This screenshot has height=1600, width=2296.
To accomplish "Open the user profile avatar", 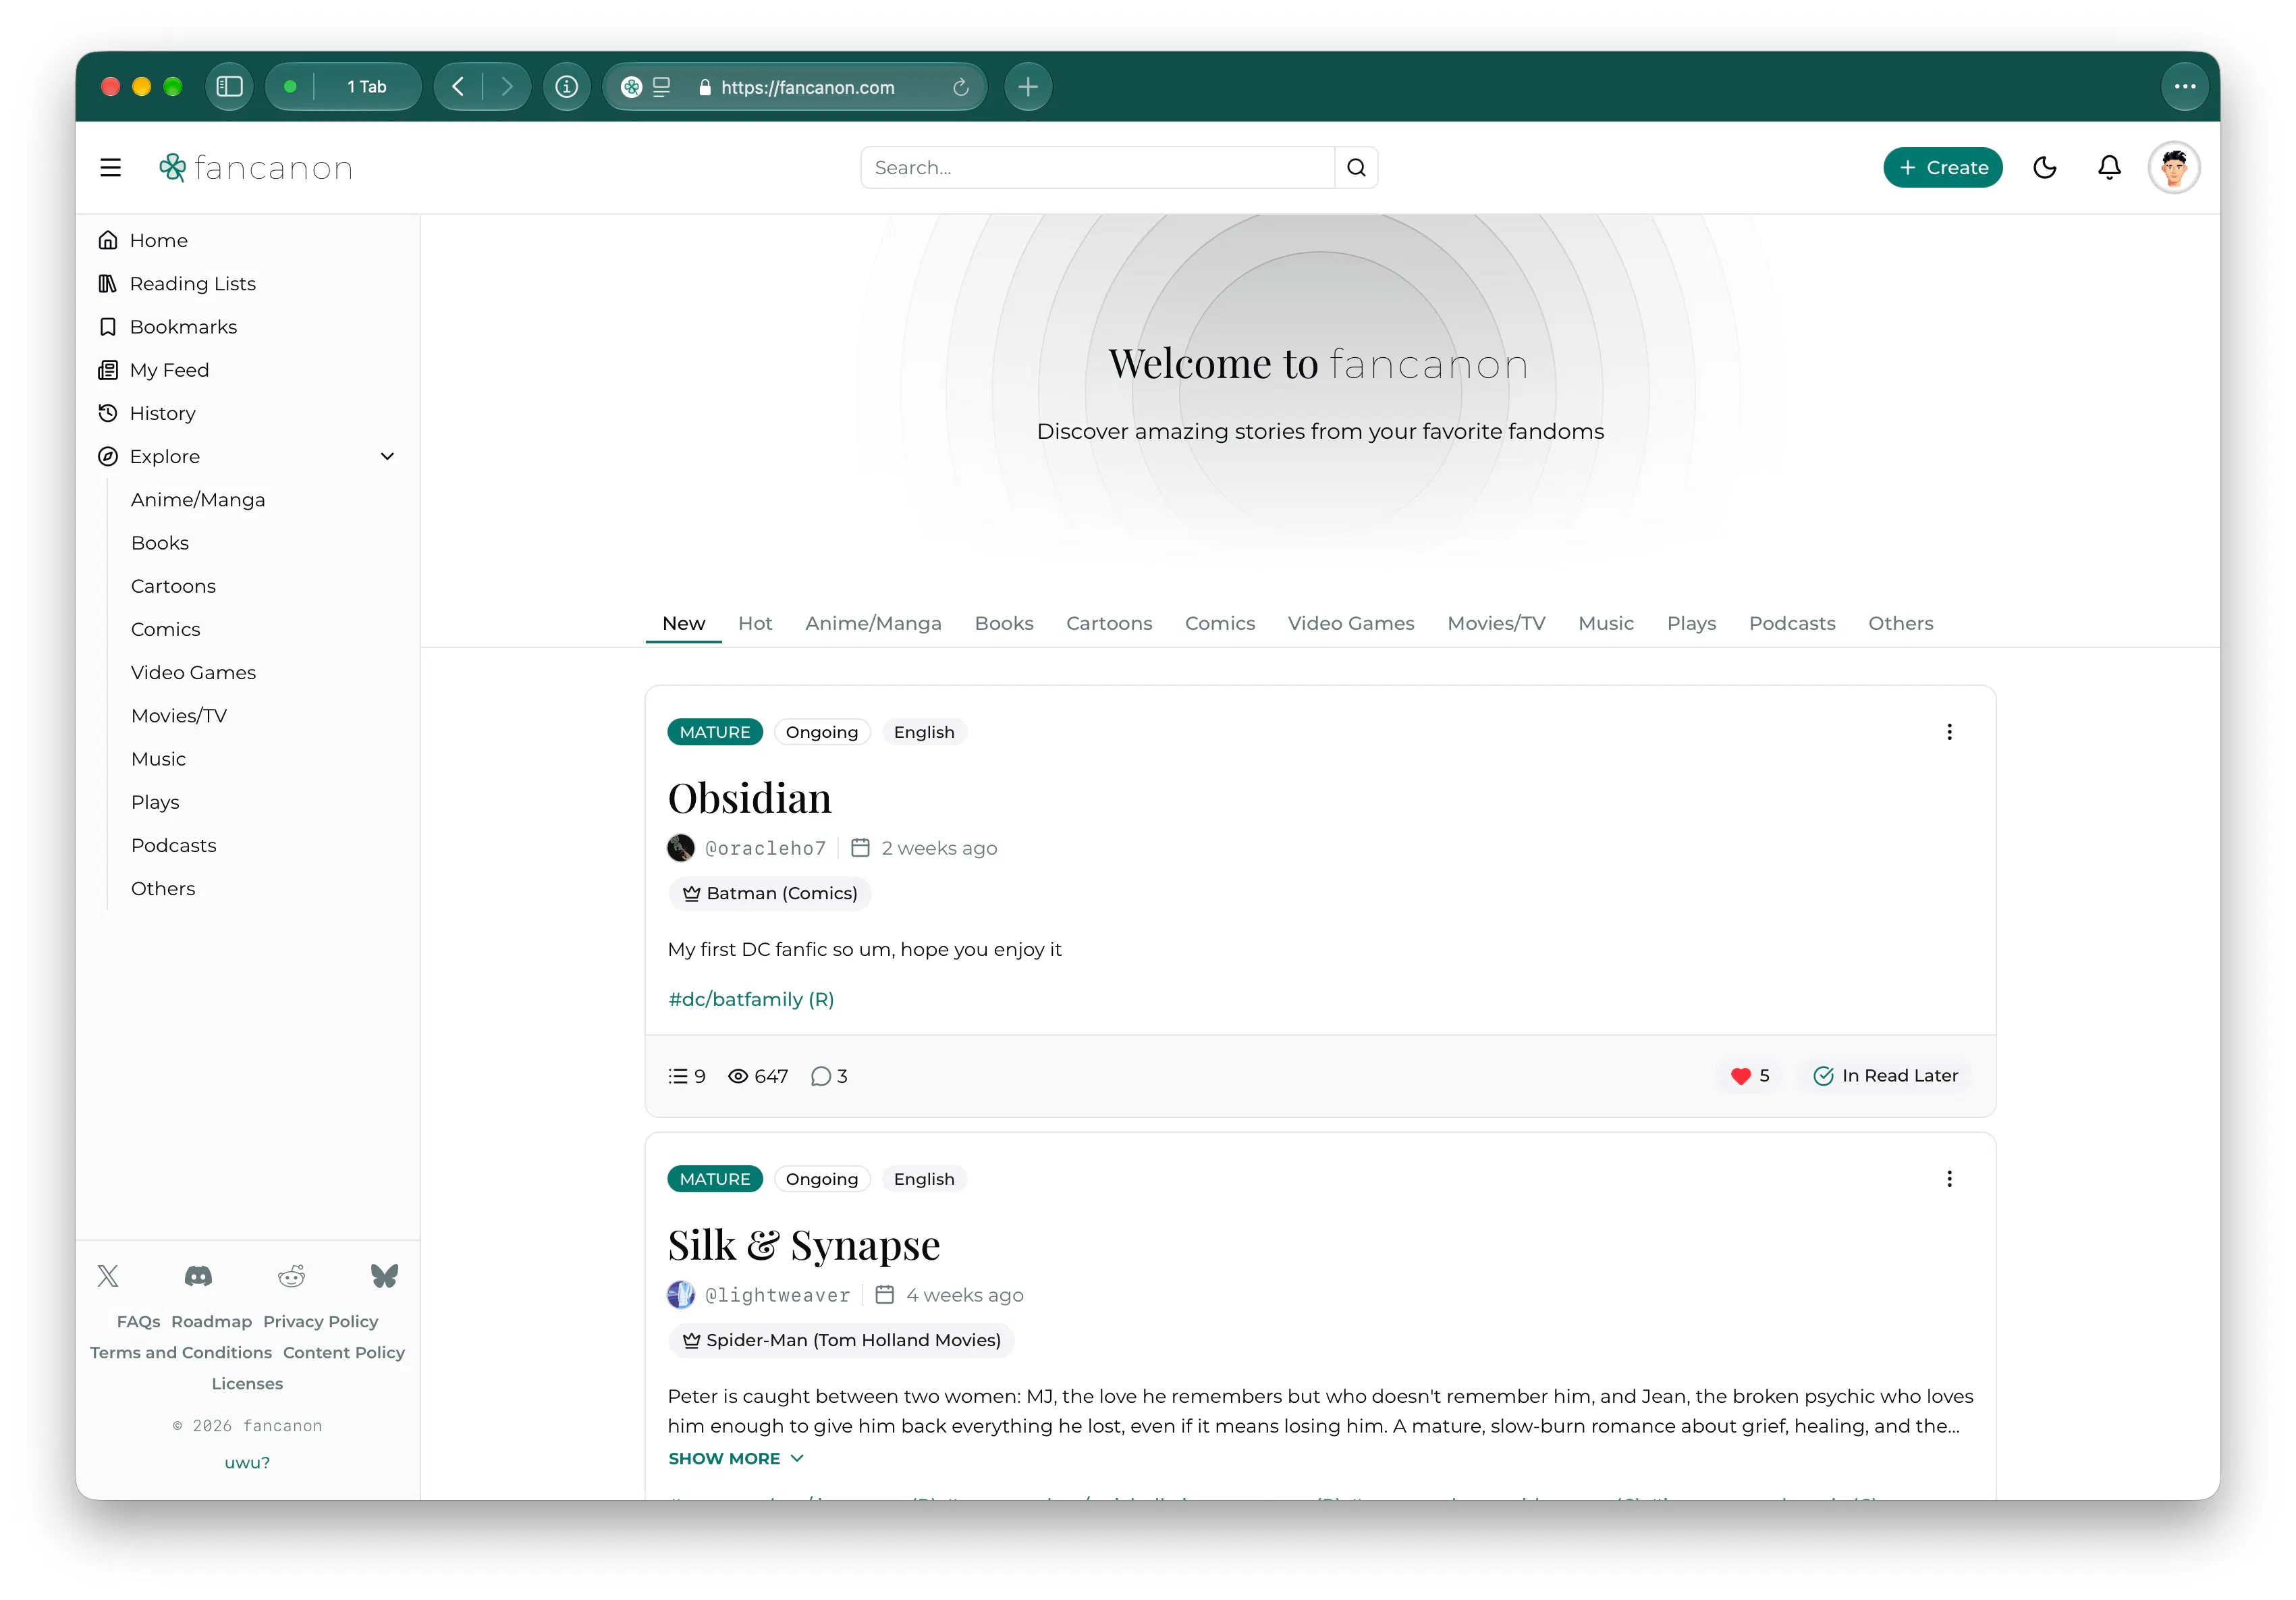I will point(2174,168).
